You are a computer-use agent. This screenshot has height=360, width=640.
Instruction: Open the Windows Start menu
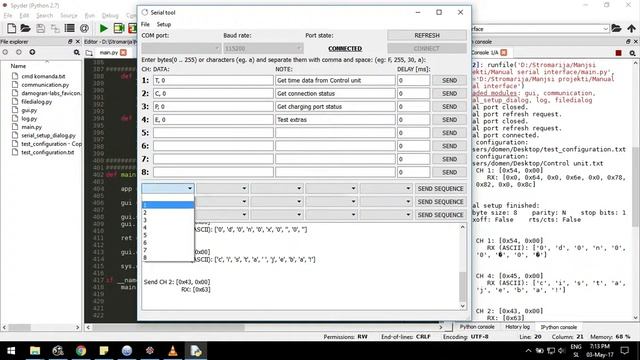(11, 351)
